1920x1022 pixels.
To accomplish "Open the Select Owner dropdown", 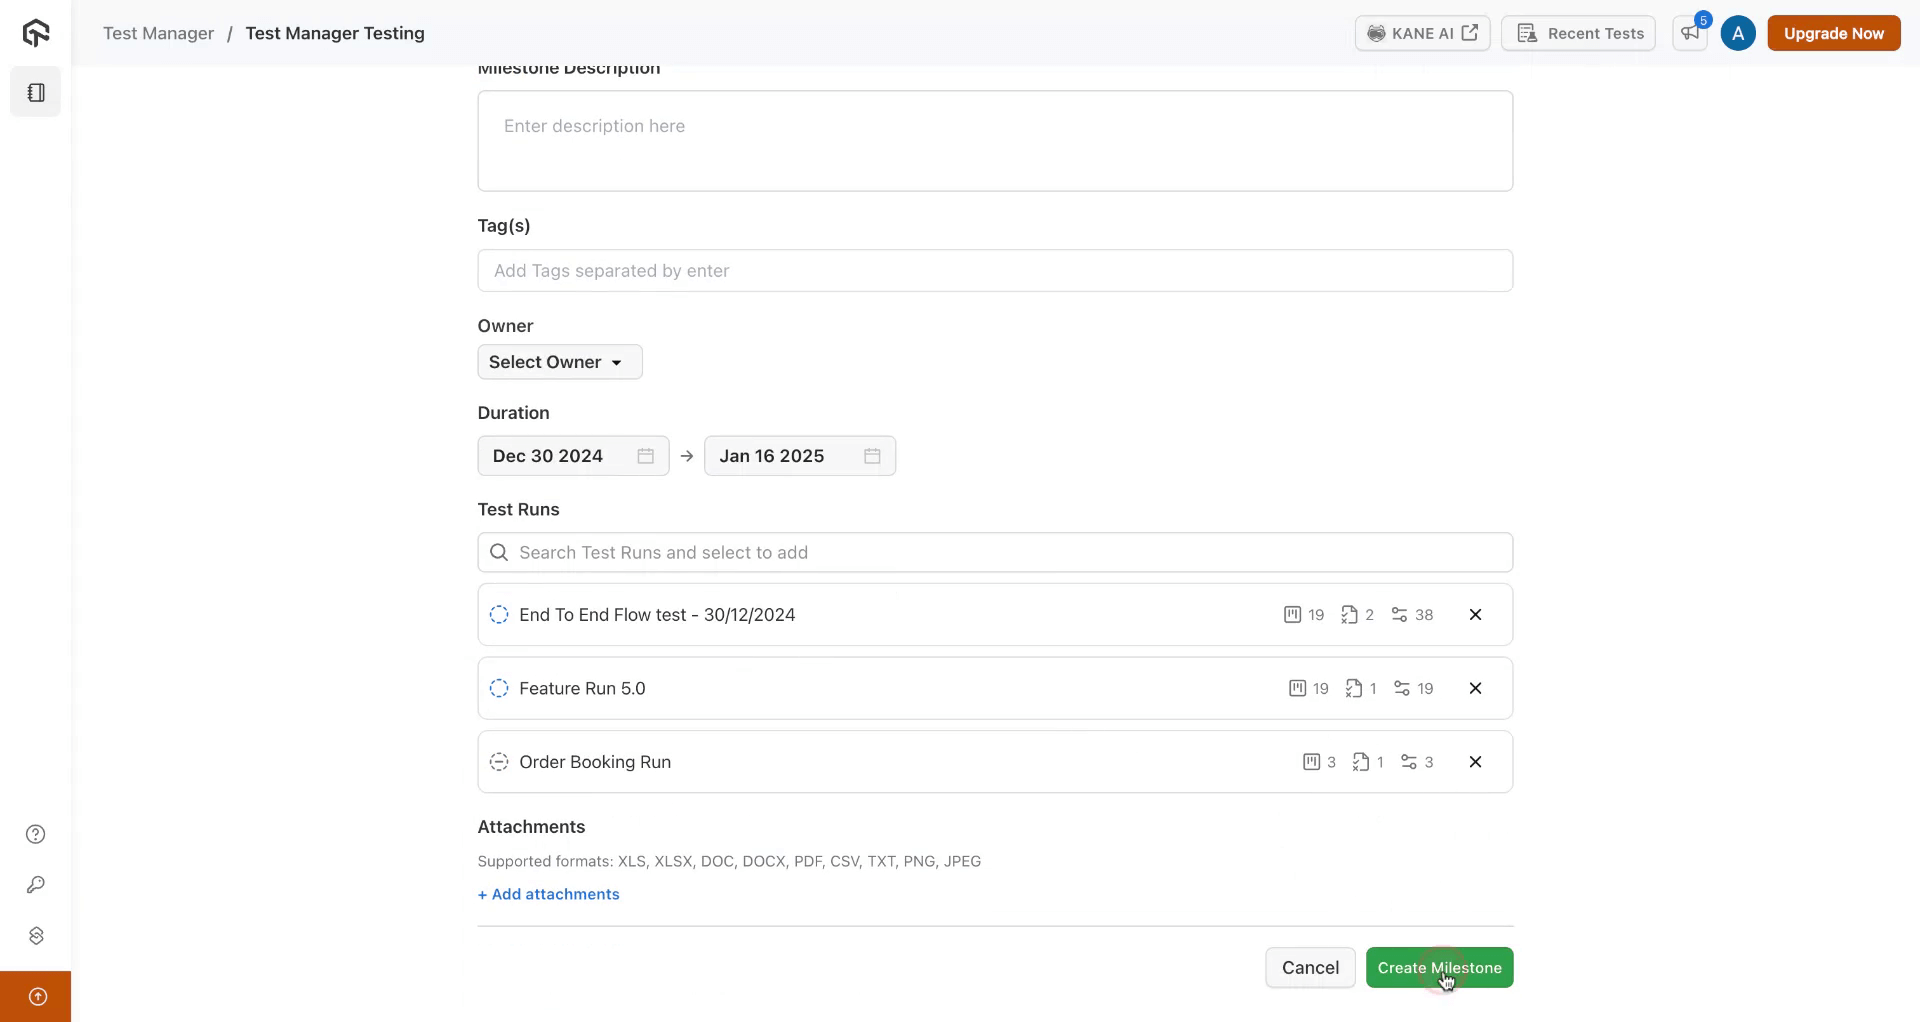I will pyautogui.click(x=559, y=362).
